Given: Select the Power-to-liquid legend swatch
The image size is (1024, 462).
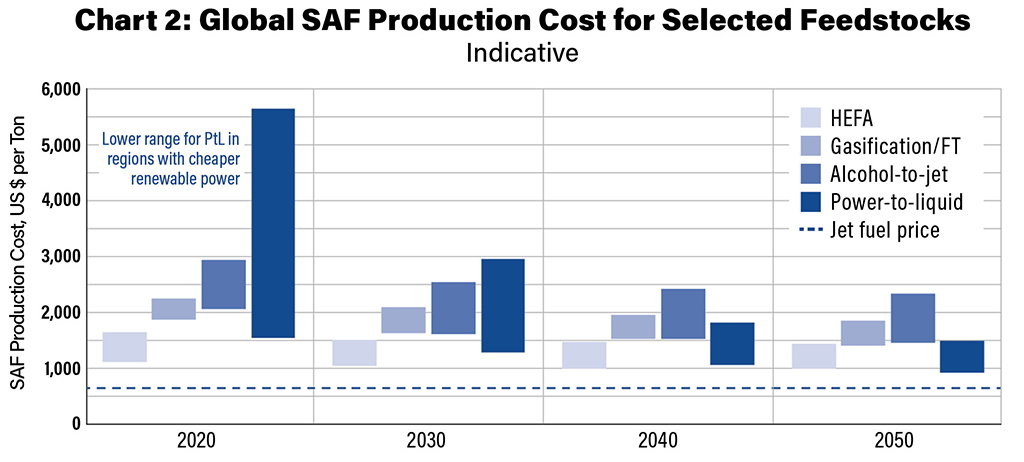Looking at the screenshot, I should click(x=810, y=202).
